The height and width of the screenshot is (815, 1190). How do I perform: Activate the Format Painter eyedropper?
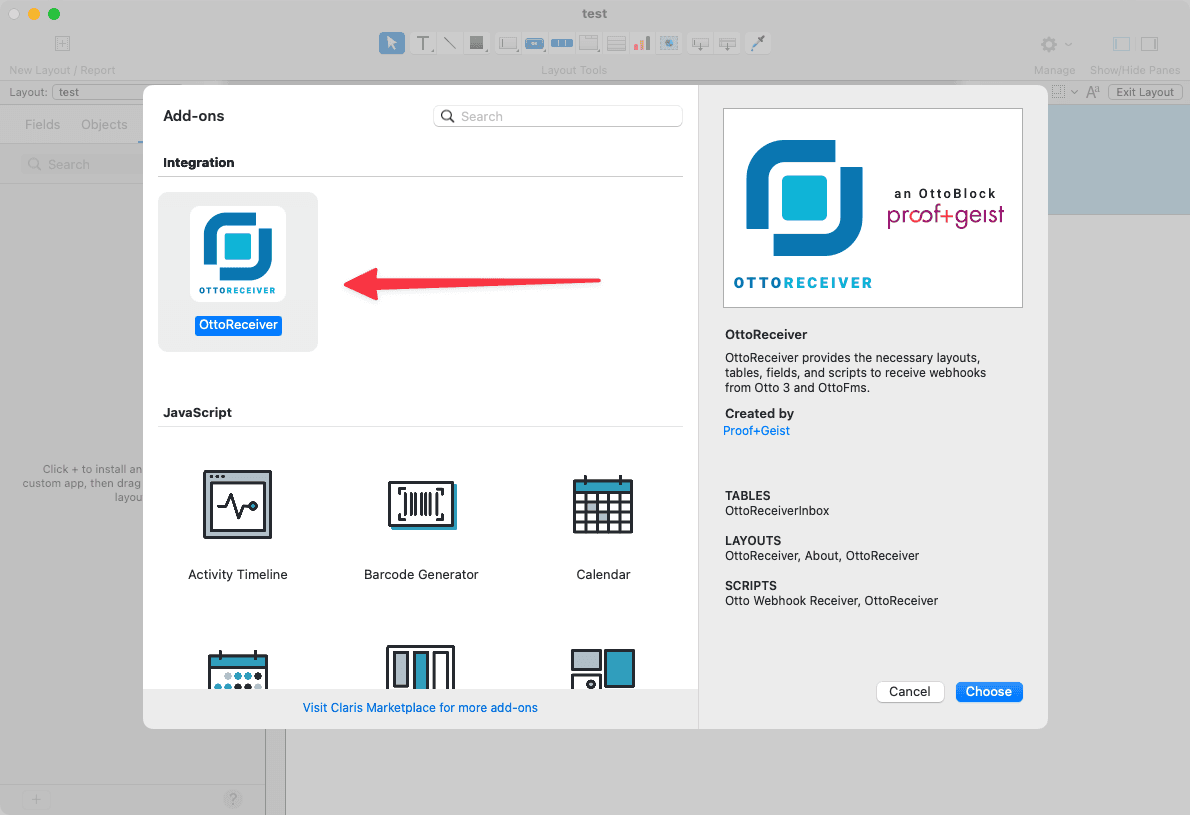click(x=757, y=43)
